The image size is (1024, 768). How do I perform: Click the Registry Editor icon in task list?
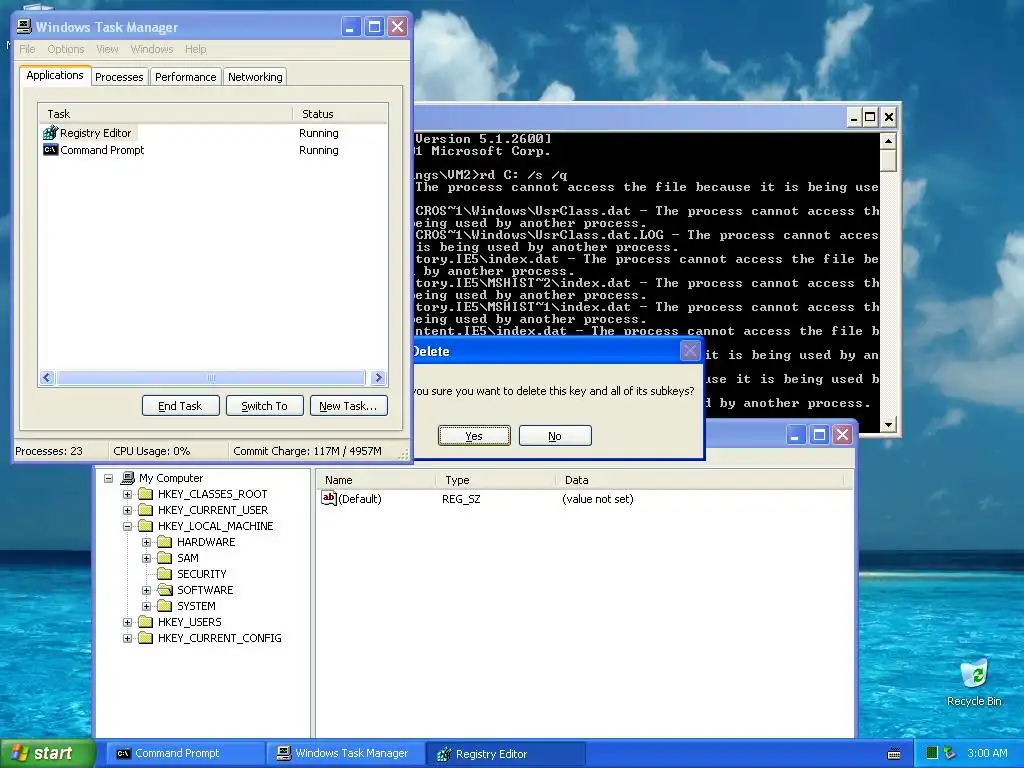(x=50, y=133)
